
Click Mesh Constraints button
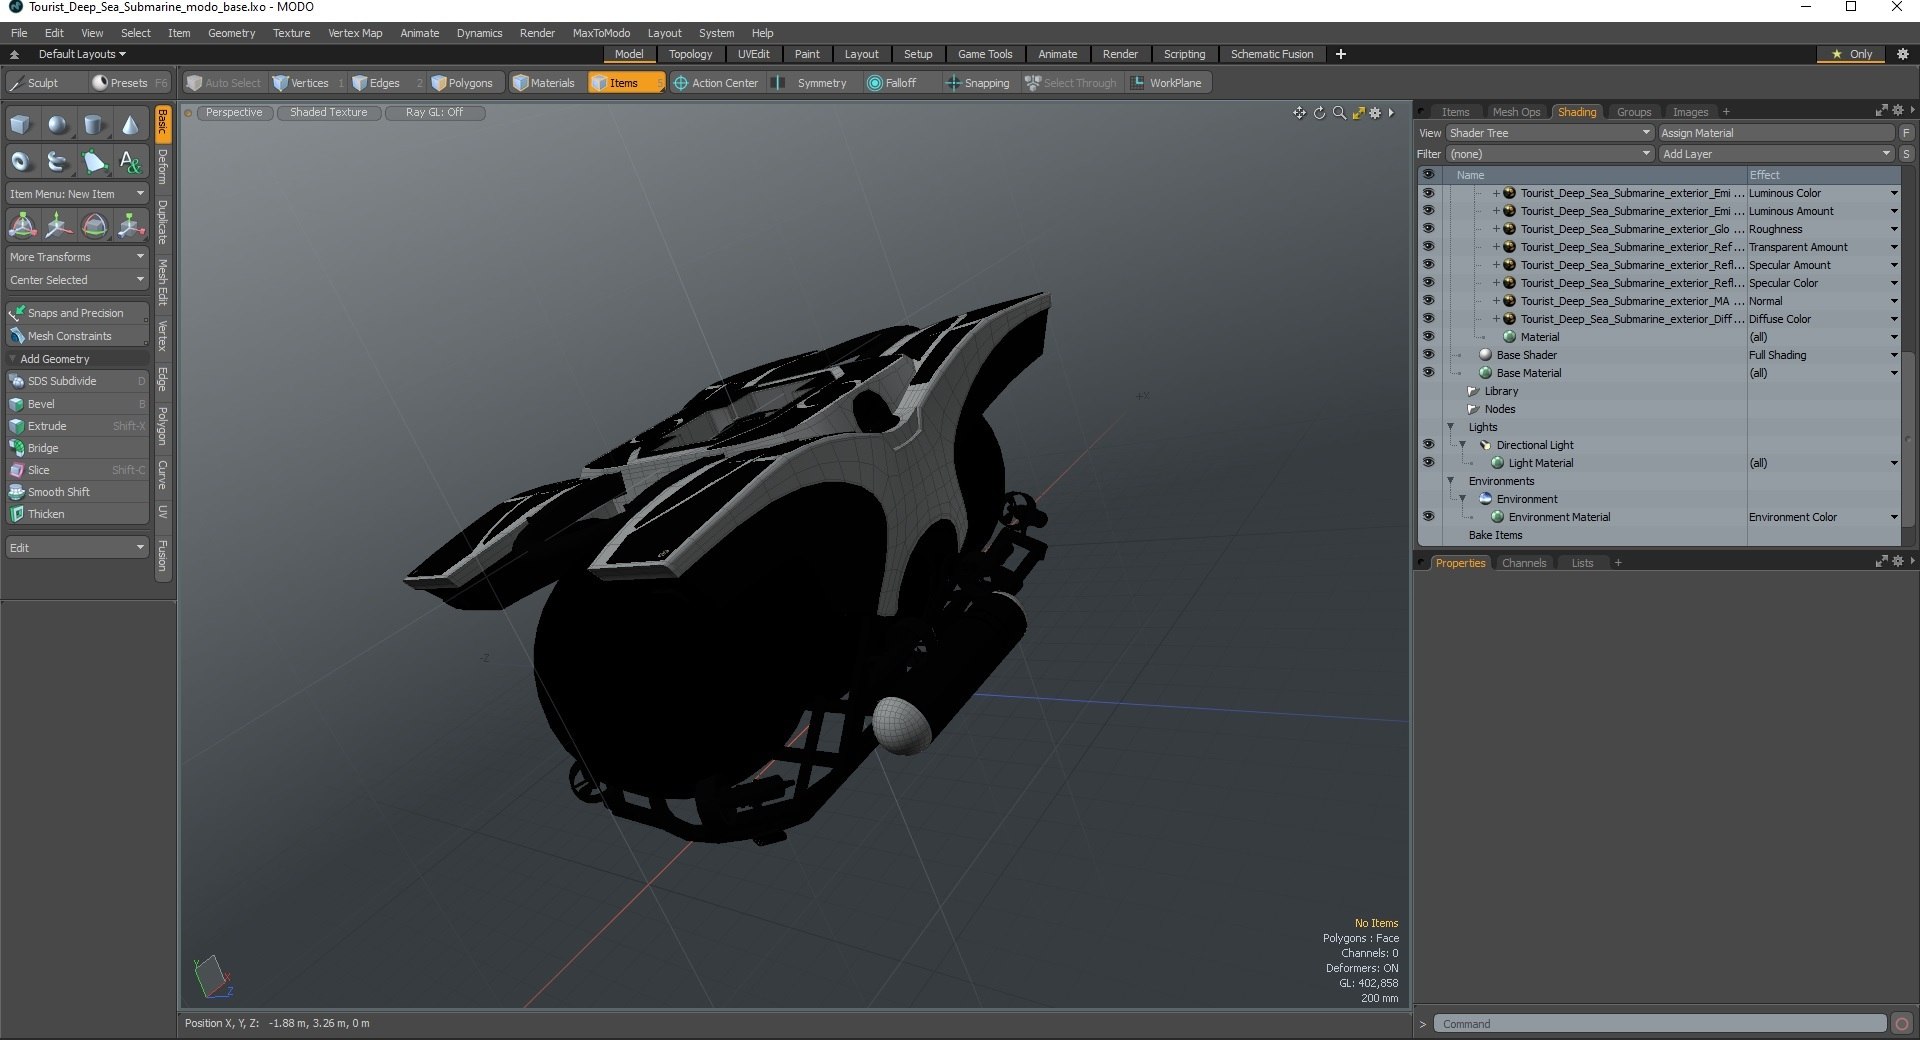pos(77,336)
